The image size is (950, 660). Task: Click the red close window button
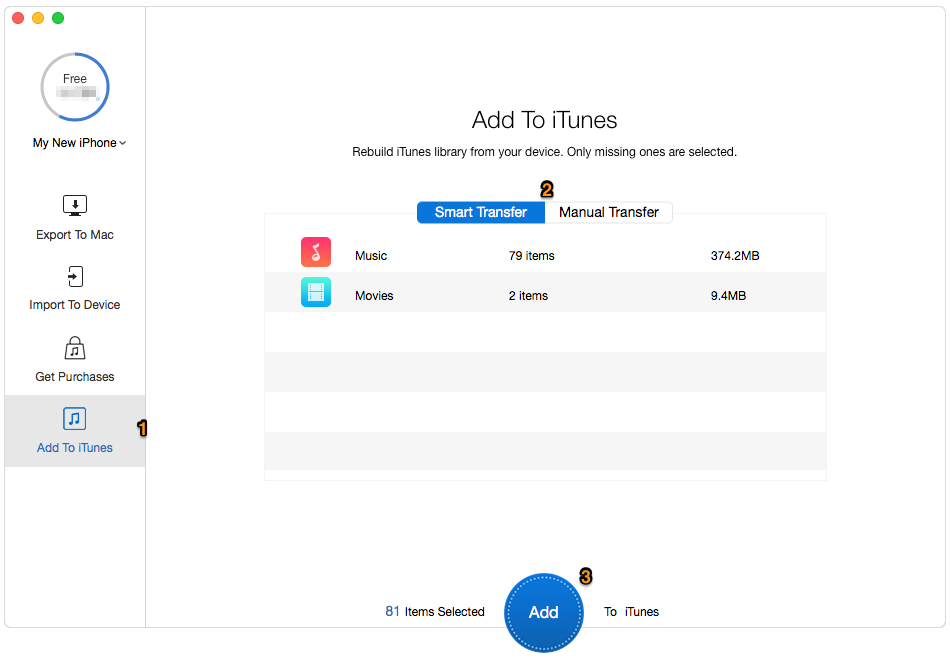point(18,18)
